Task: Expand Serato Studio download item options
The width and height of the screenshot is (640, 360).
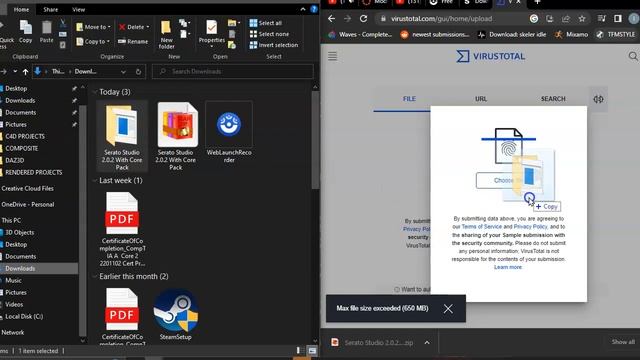Action: [427, 342]
